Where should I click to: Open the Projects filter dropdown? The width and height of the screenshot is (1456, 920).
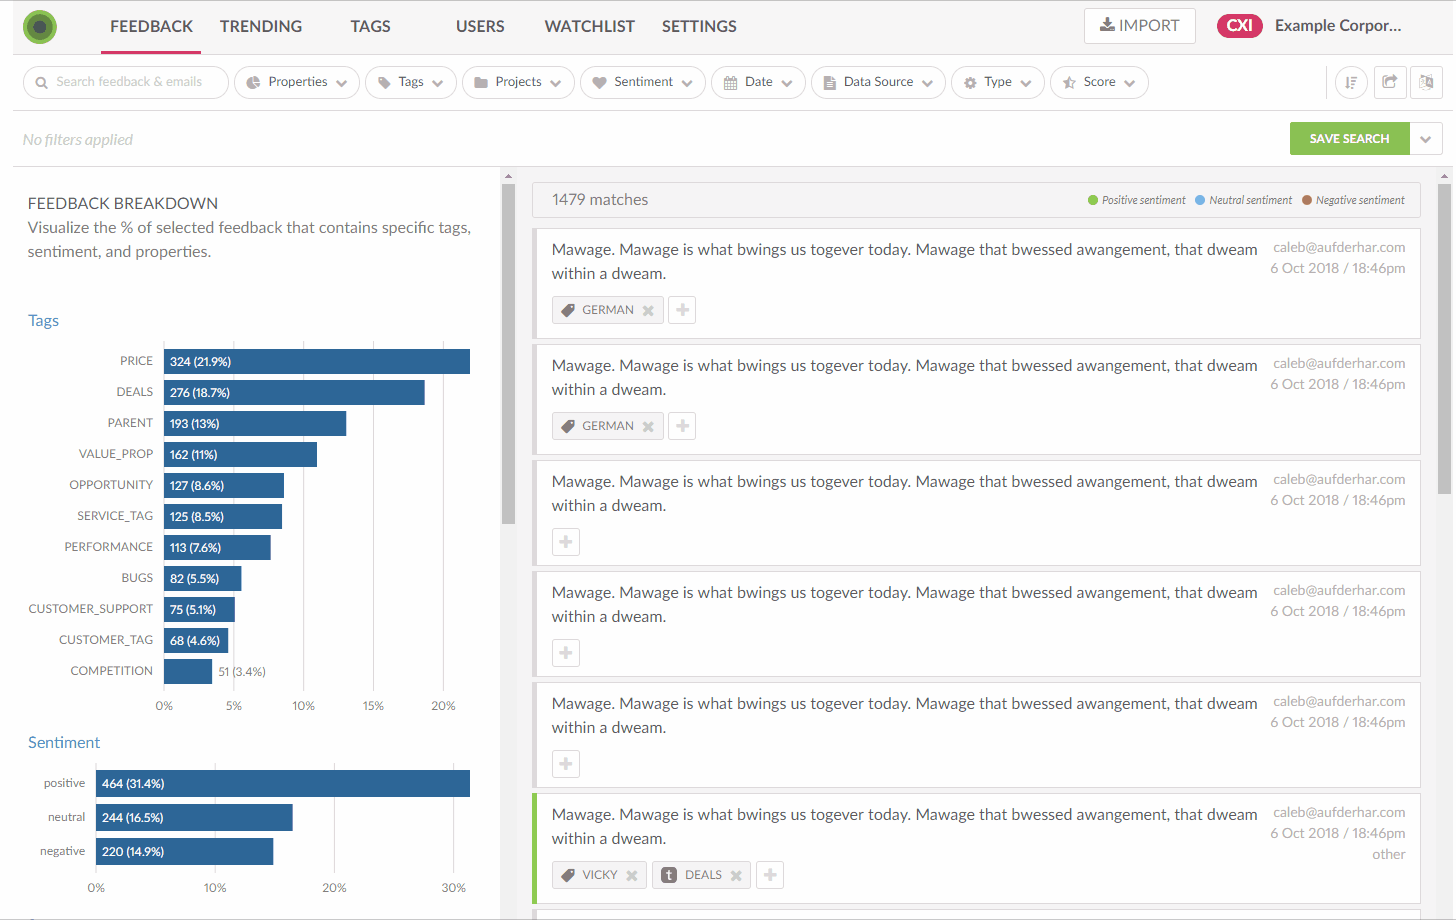tap(518, 82)
